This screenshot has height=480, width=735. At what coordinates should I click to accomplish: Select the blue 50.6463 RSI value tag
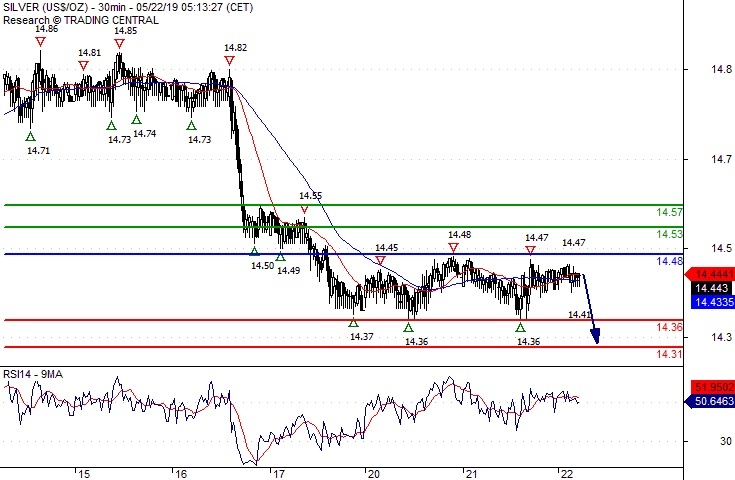point(711,401)
